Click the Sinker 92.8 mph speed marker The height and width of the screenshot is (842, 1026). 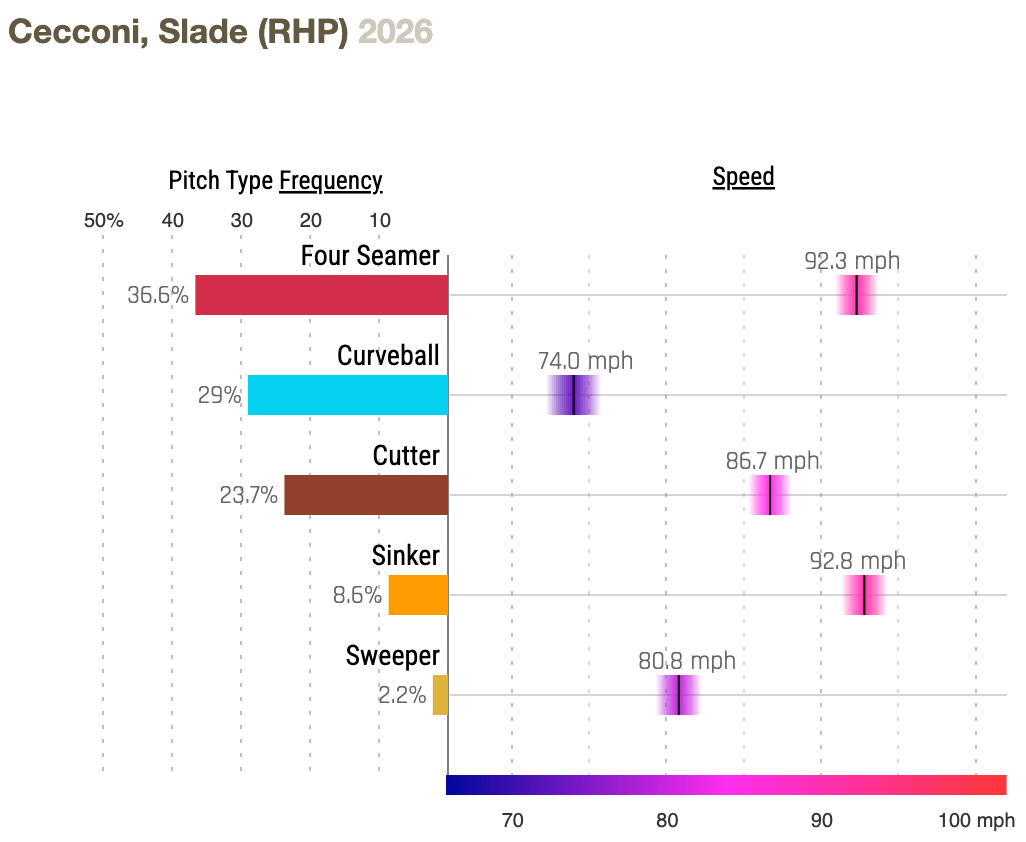tap(864, 595)
